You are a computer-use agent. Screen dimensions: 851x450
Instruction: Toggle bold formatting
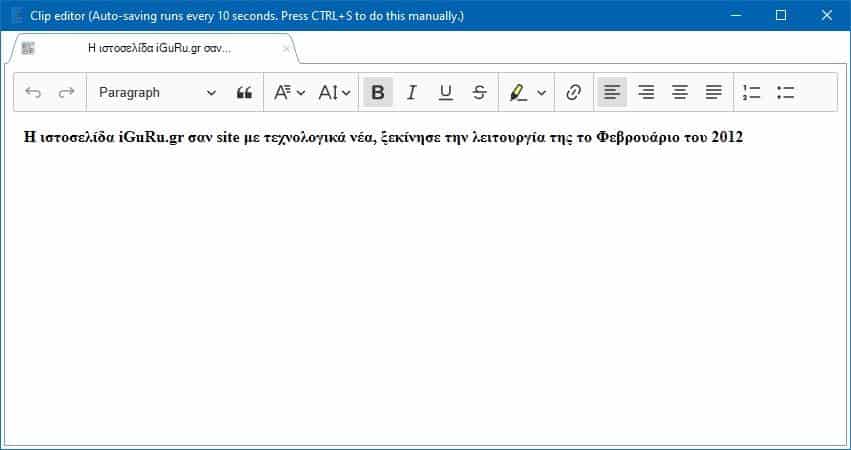pyautogui.click(x=378, y=92)
